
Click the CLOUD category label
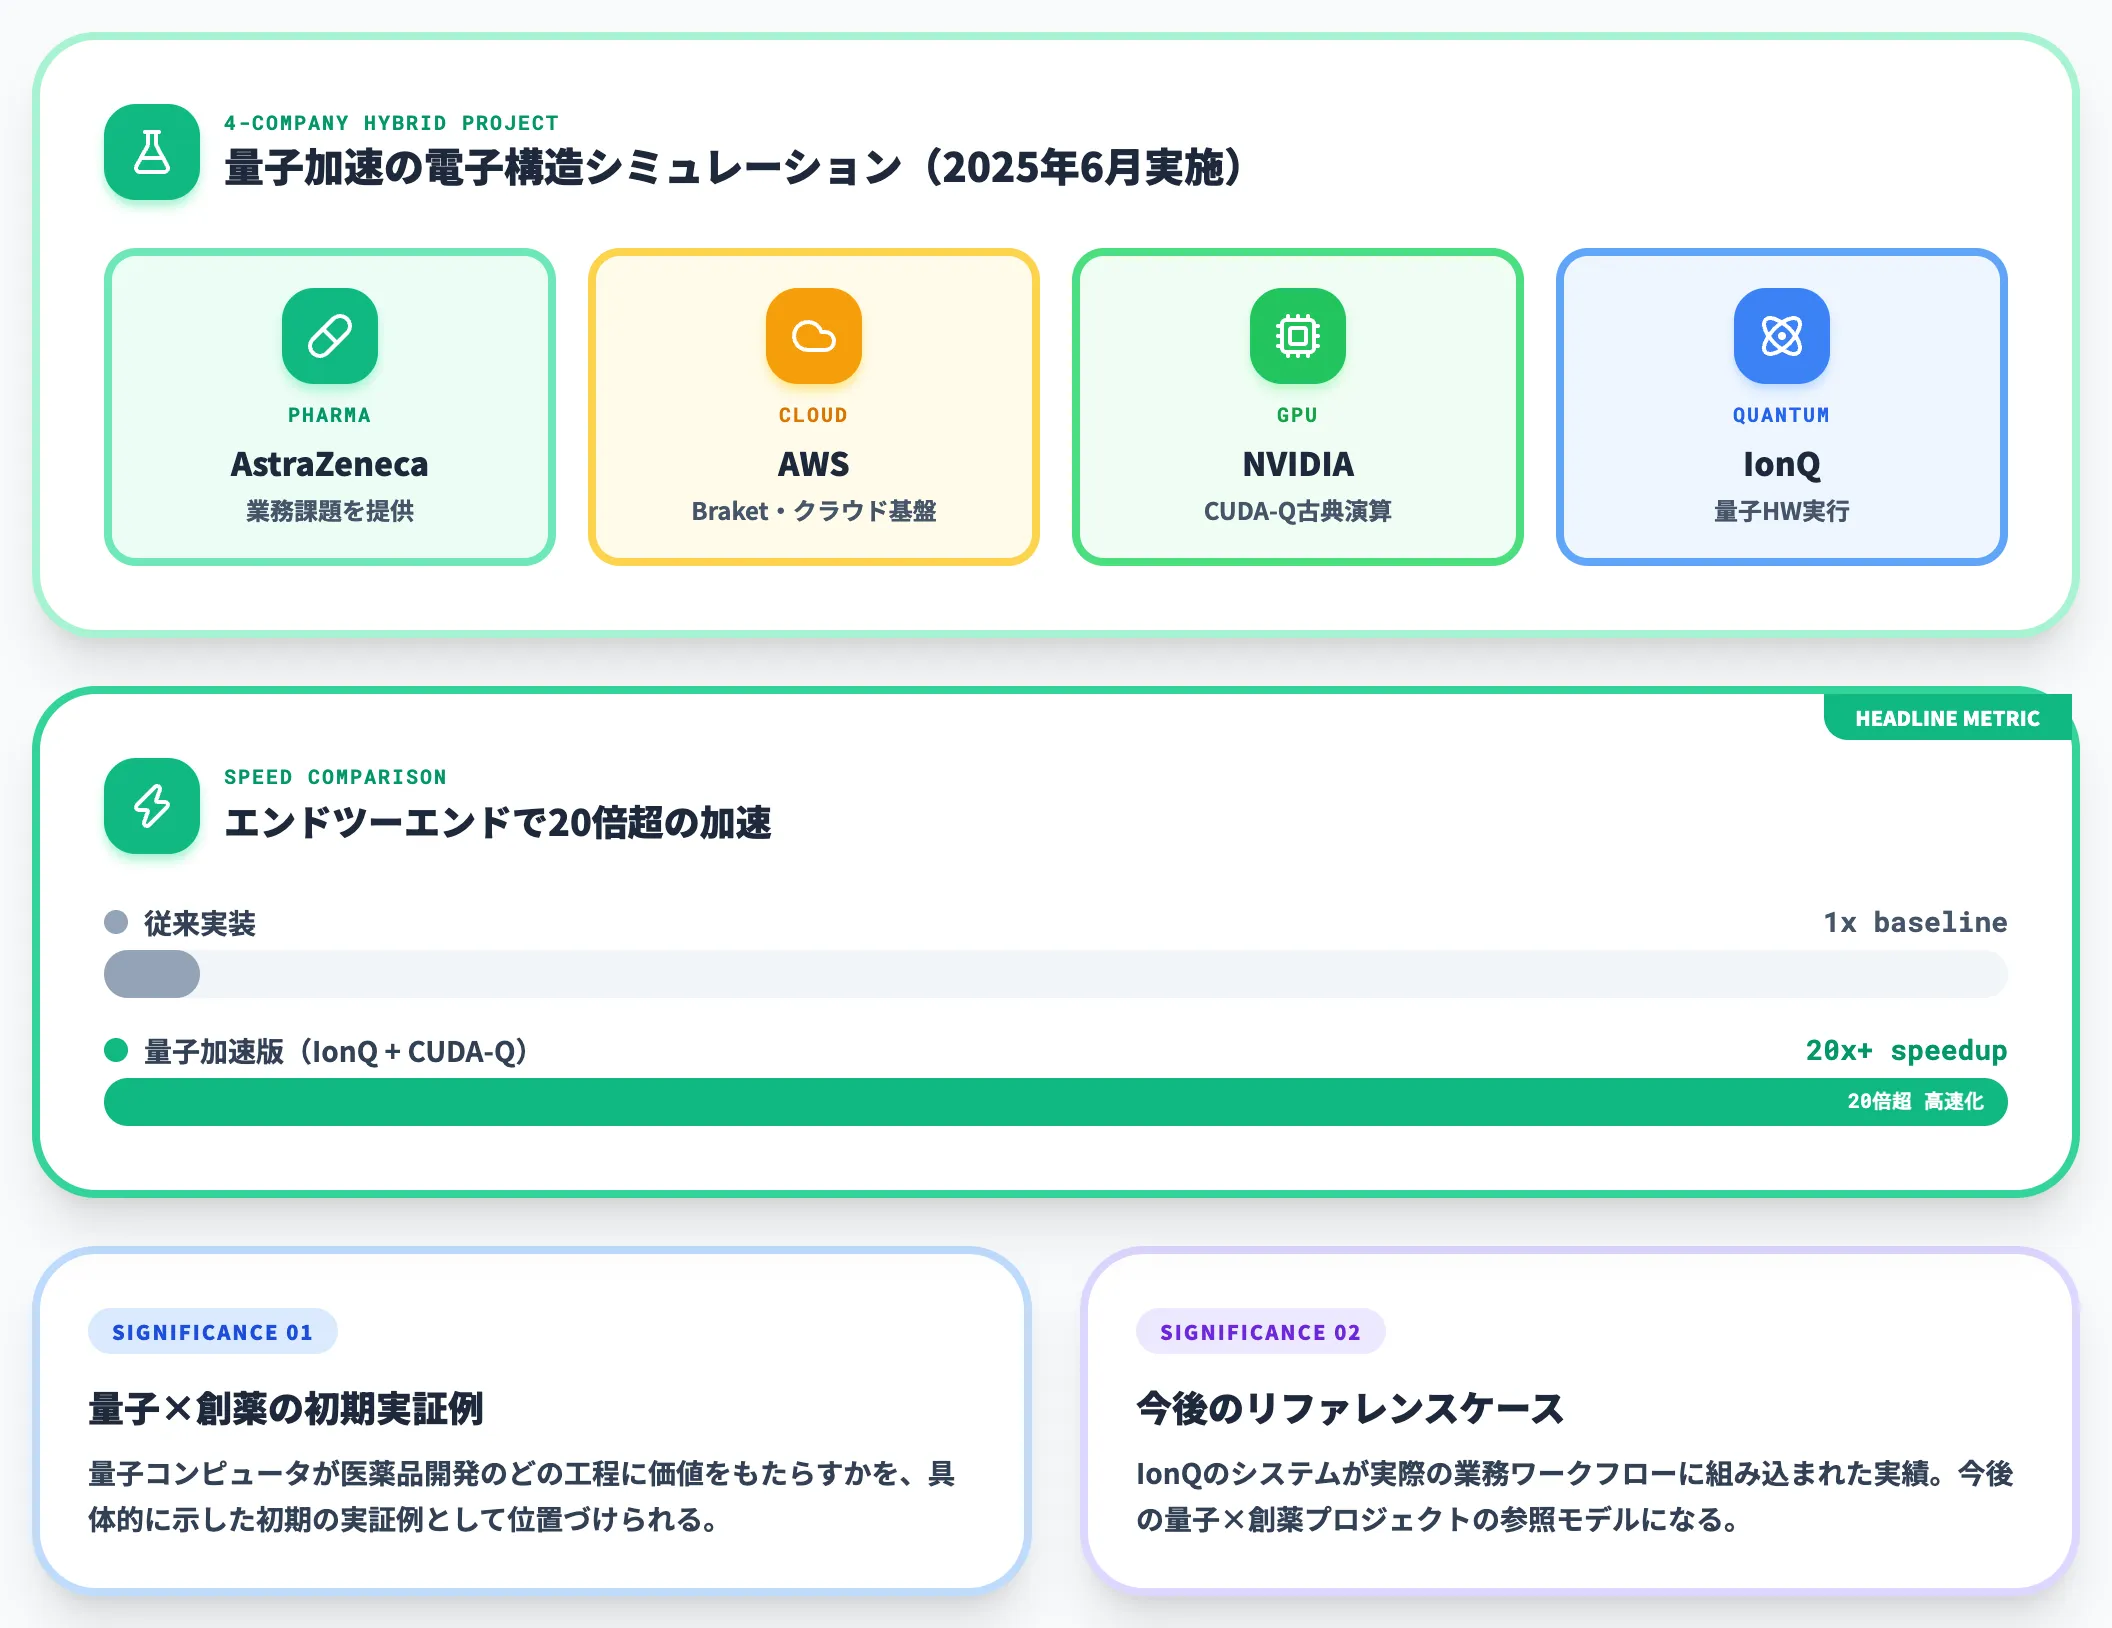pos(814,415)
